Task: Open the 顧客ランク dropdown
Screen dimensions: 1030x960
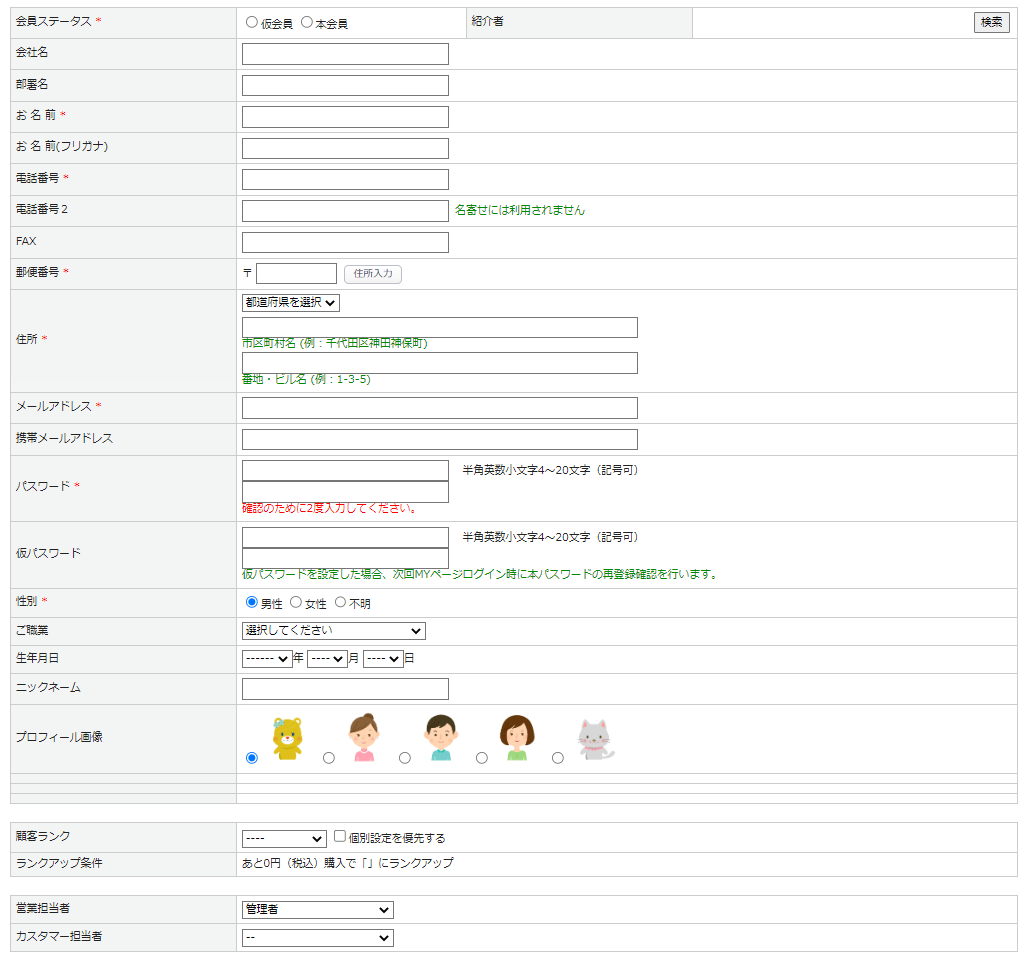Action: click(284, 838)
